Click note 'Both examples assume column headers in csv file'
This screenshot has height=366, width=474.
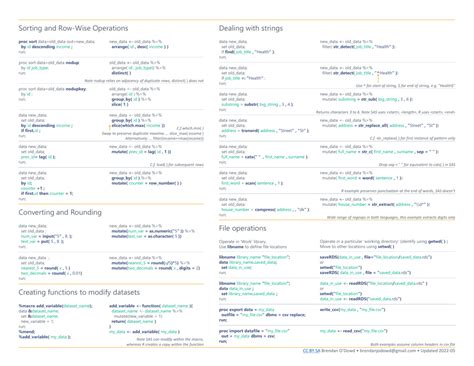point(413,344)
